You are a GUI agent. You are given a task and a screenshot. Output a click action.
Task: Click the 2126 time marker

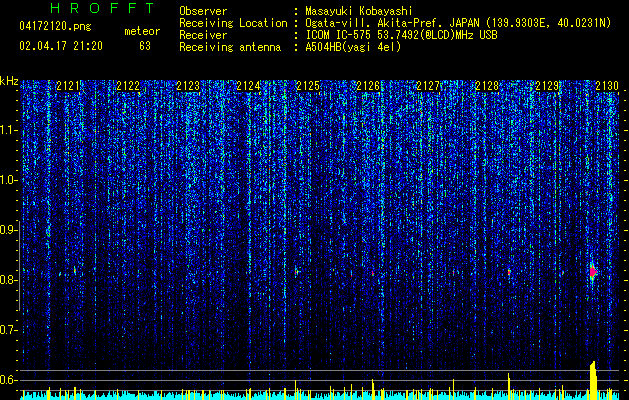point(368,86)
